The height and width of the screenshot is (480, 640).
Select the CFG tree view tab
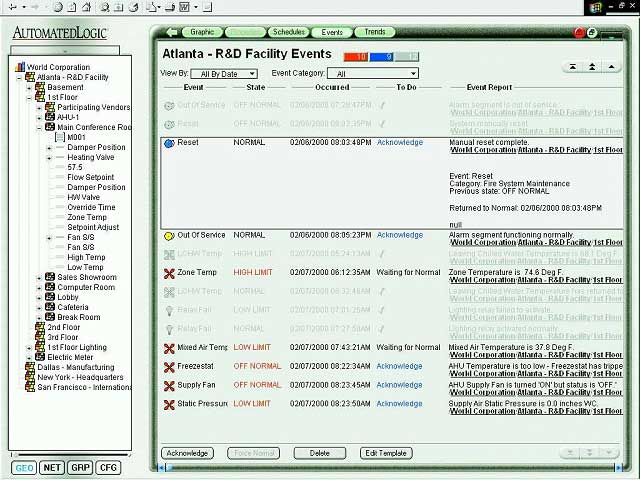(x=108, y=468)
